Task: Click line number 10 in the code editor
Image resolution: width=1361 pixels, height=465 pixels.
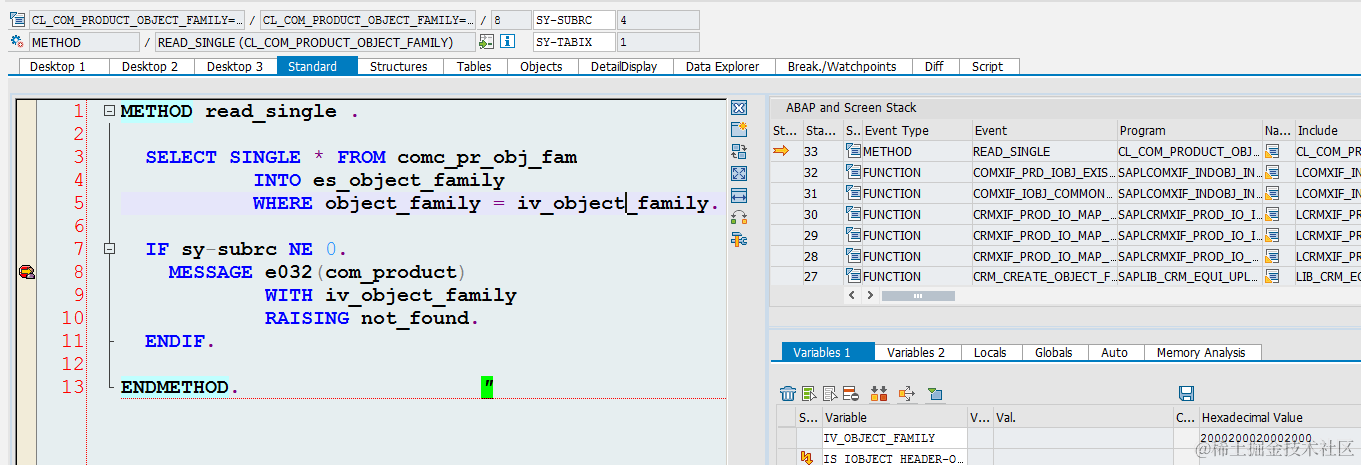Action: (73, 318)
